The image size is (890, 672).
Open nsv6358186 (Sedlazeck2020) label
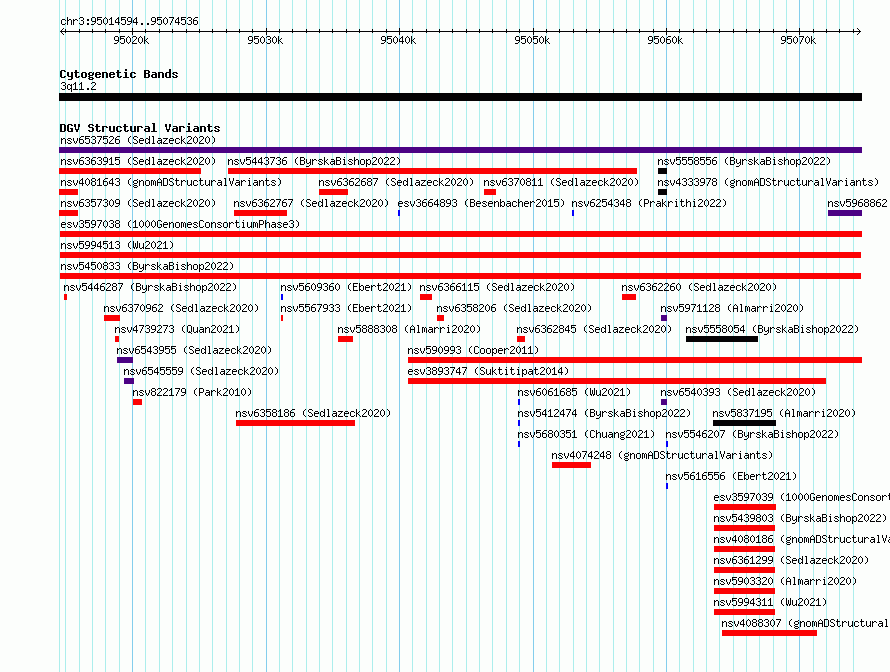coord(313,413)
